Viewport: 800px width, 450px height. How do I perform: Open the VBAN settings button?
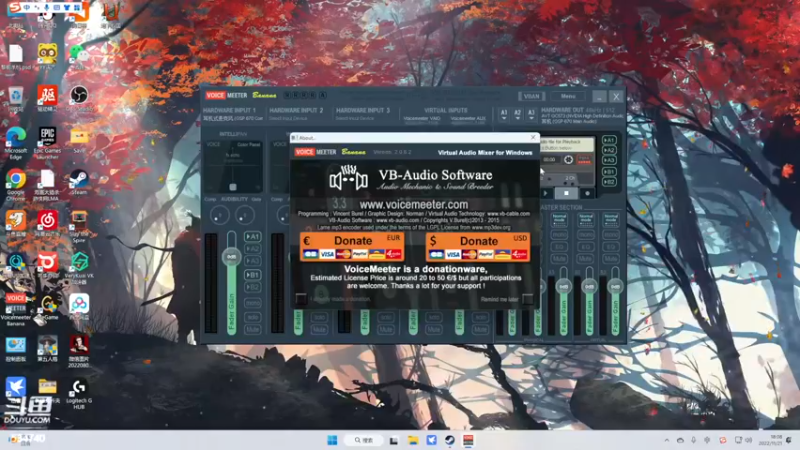(531, 96)
